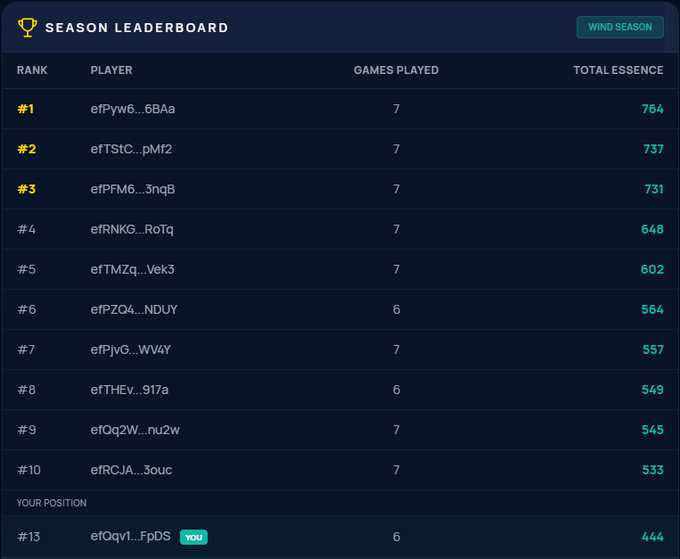Click games played for efPZQ4...NDUY
680x559 pixels.
(396, 310)
